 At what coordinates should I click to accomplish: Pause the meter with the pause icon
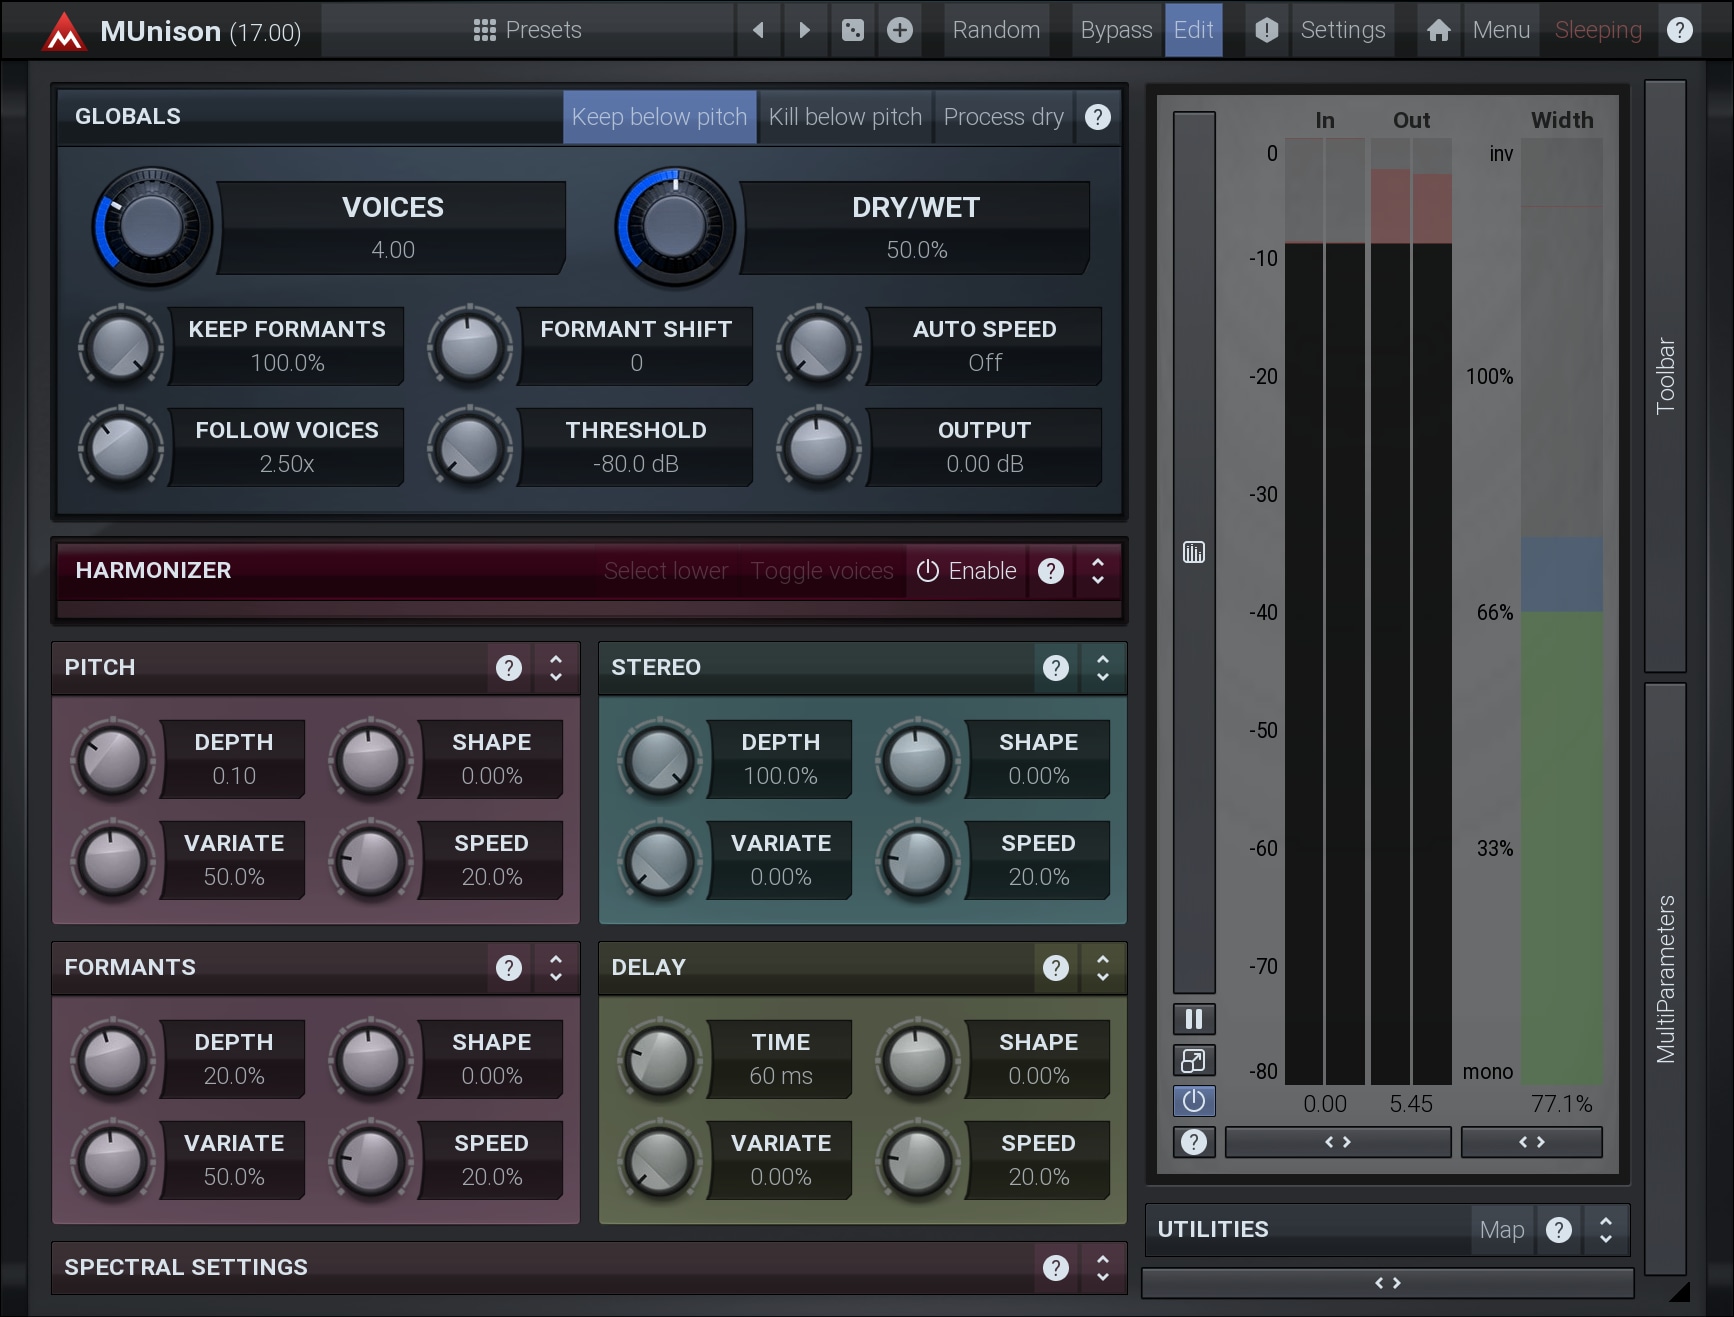click(1193, 1019)
